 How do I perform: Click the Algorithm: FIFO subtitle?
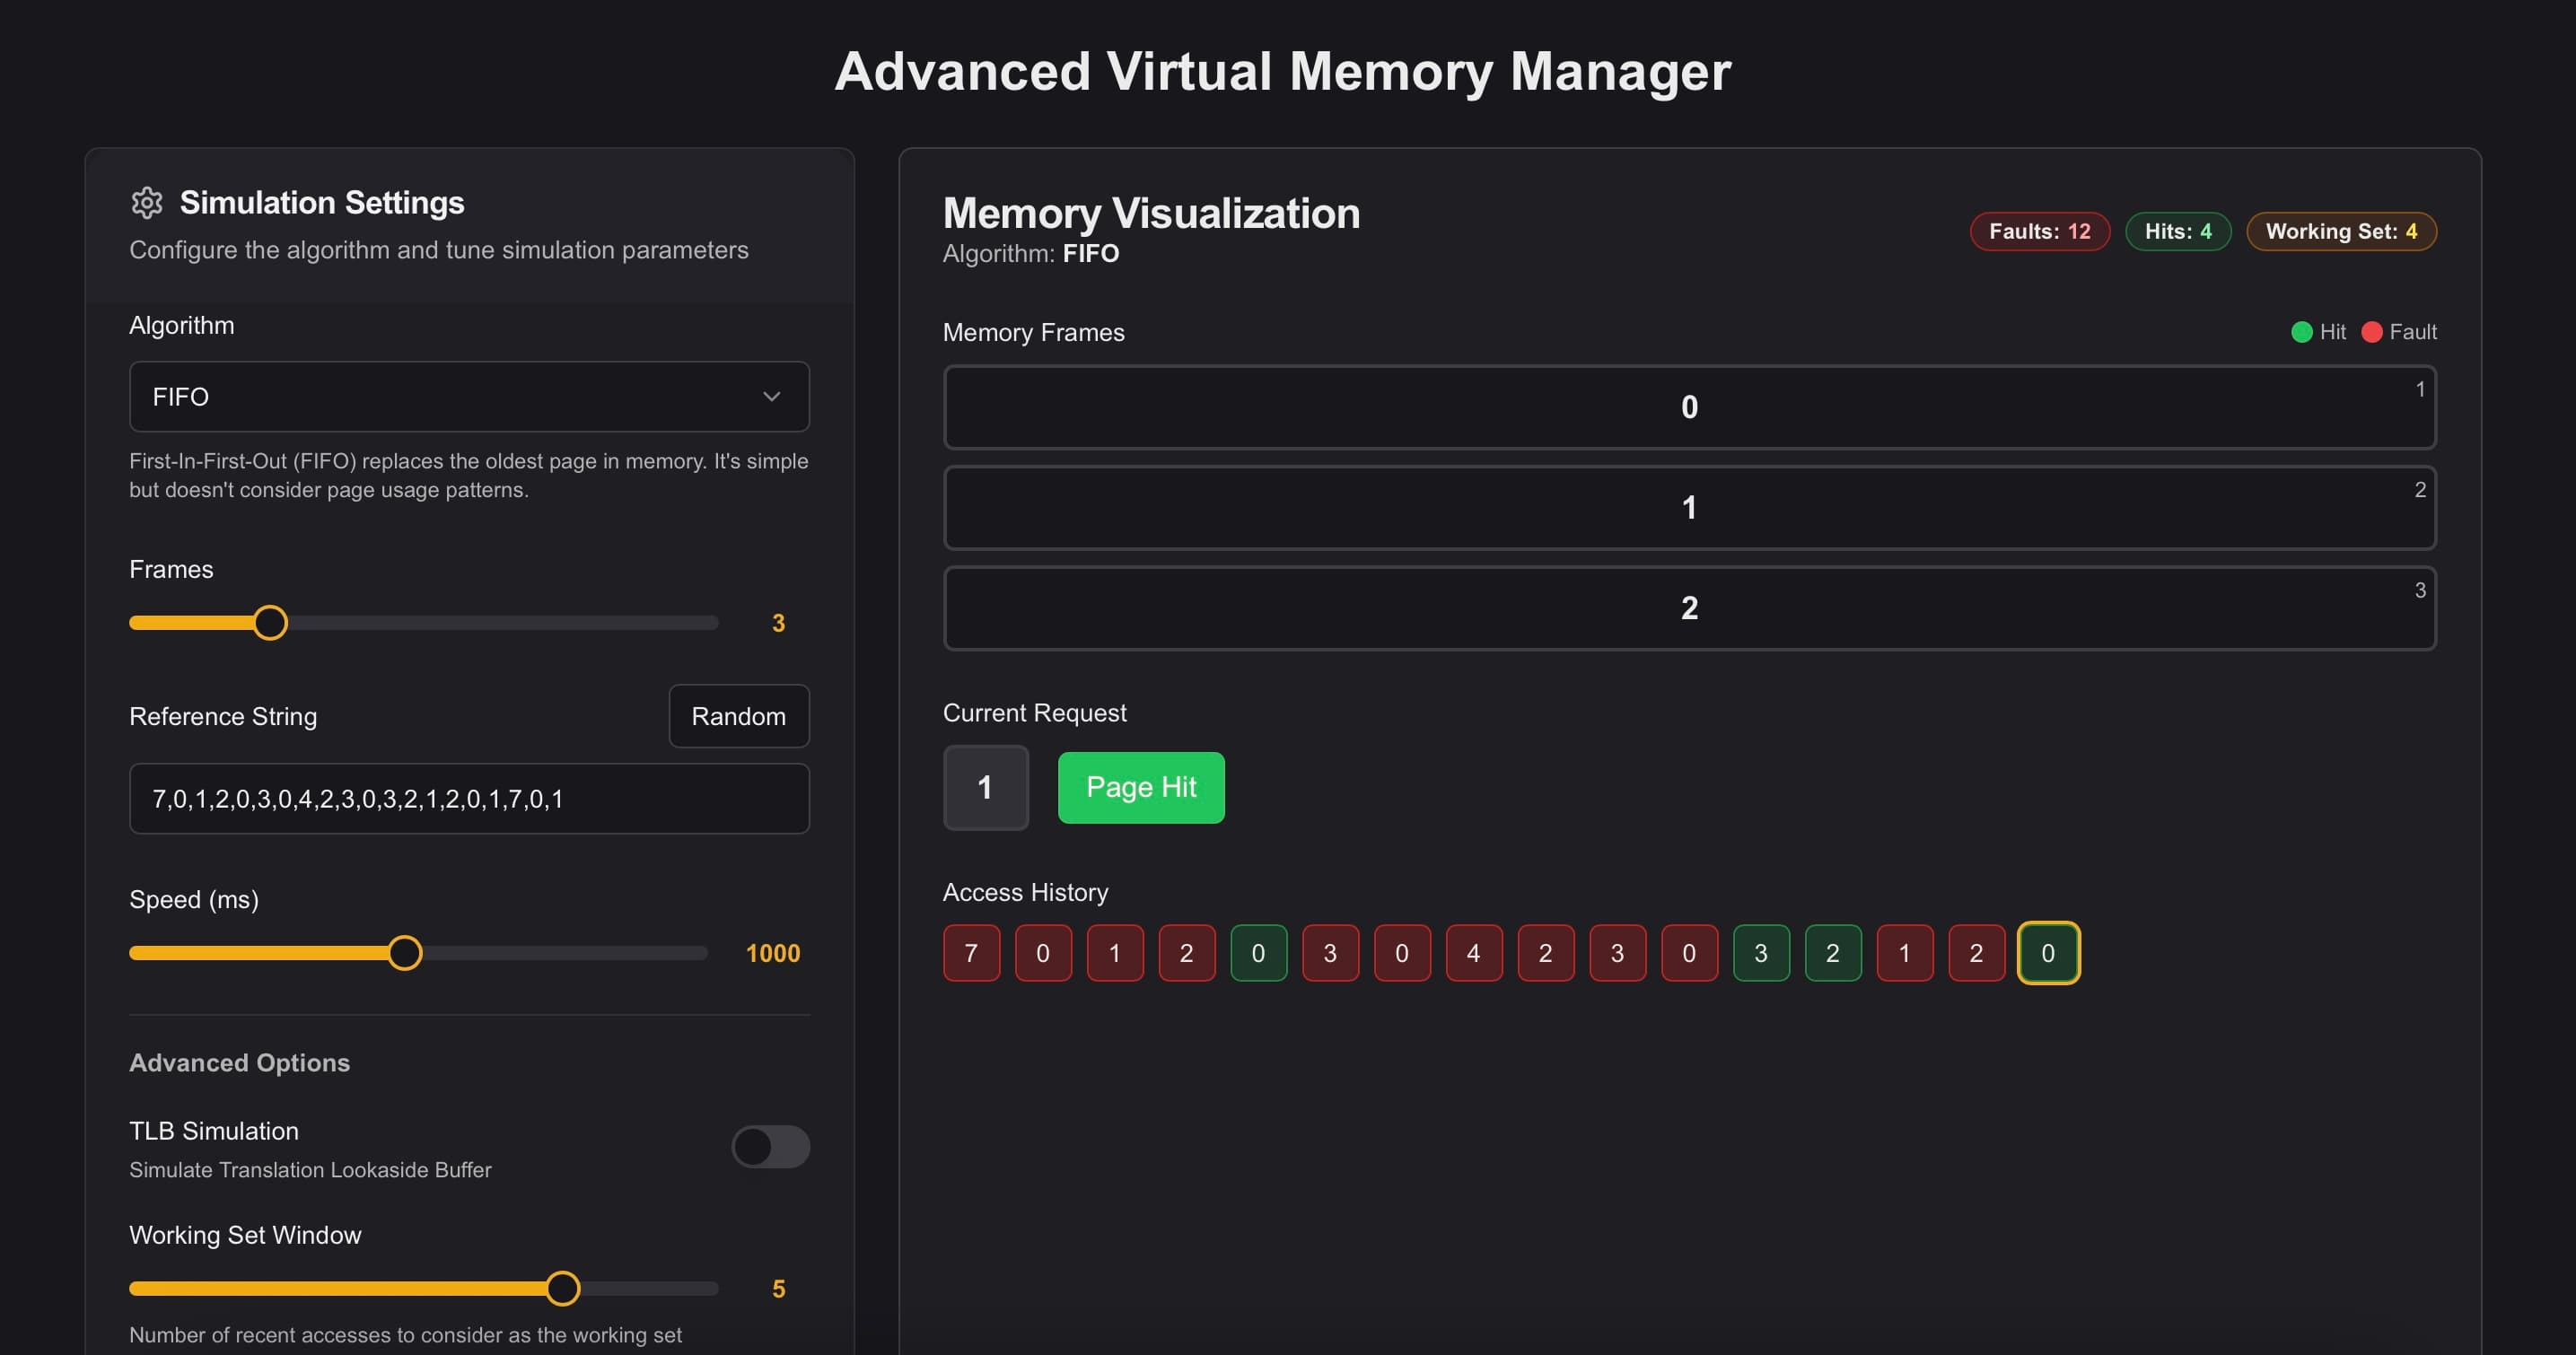(x=1031, y=254)
